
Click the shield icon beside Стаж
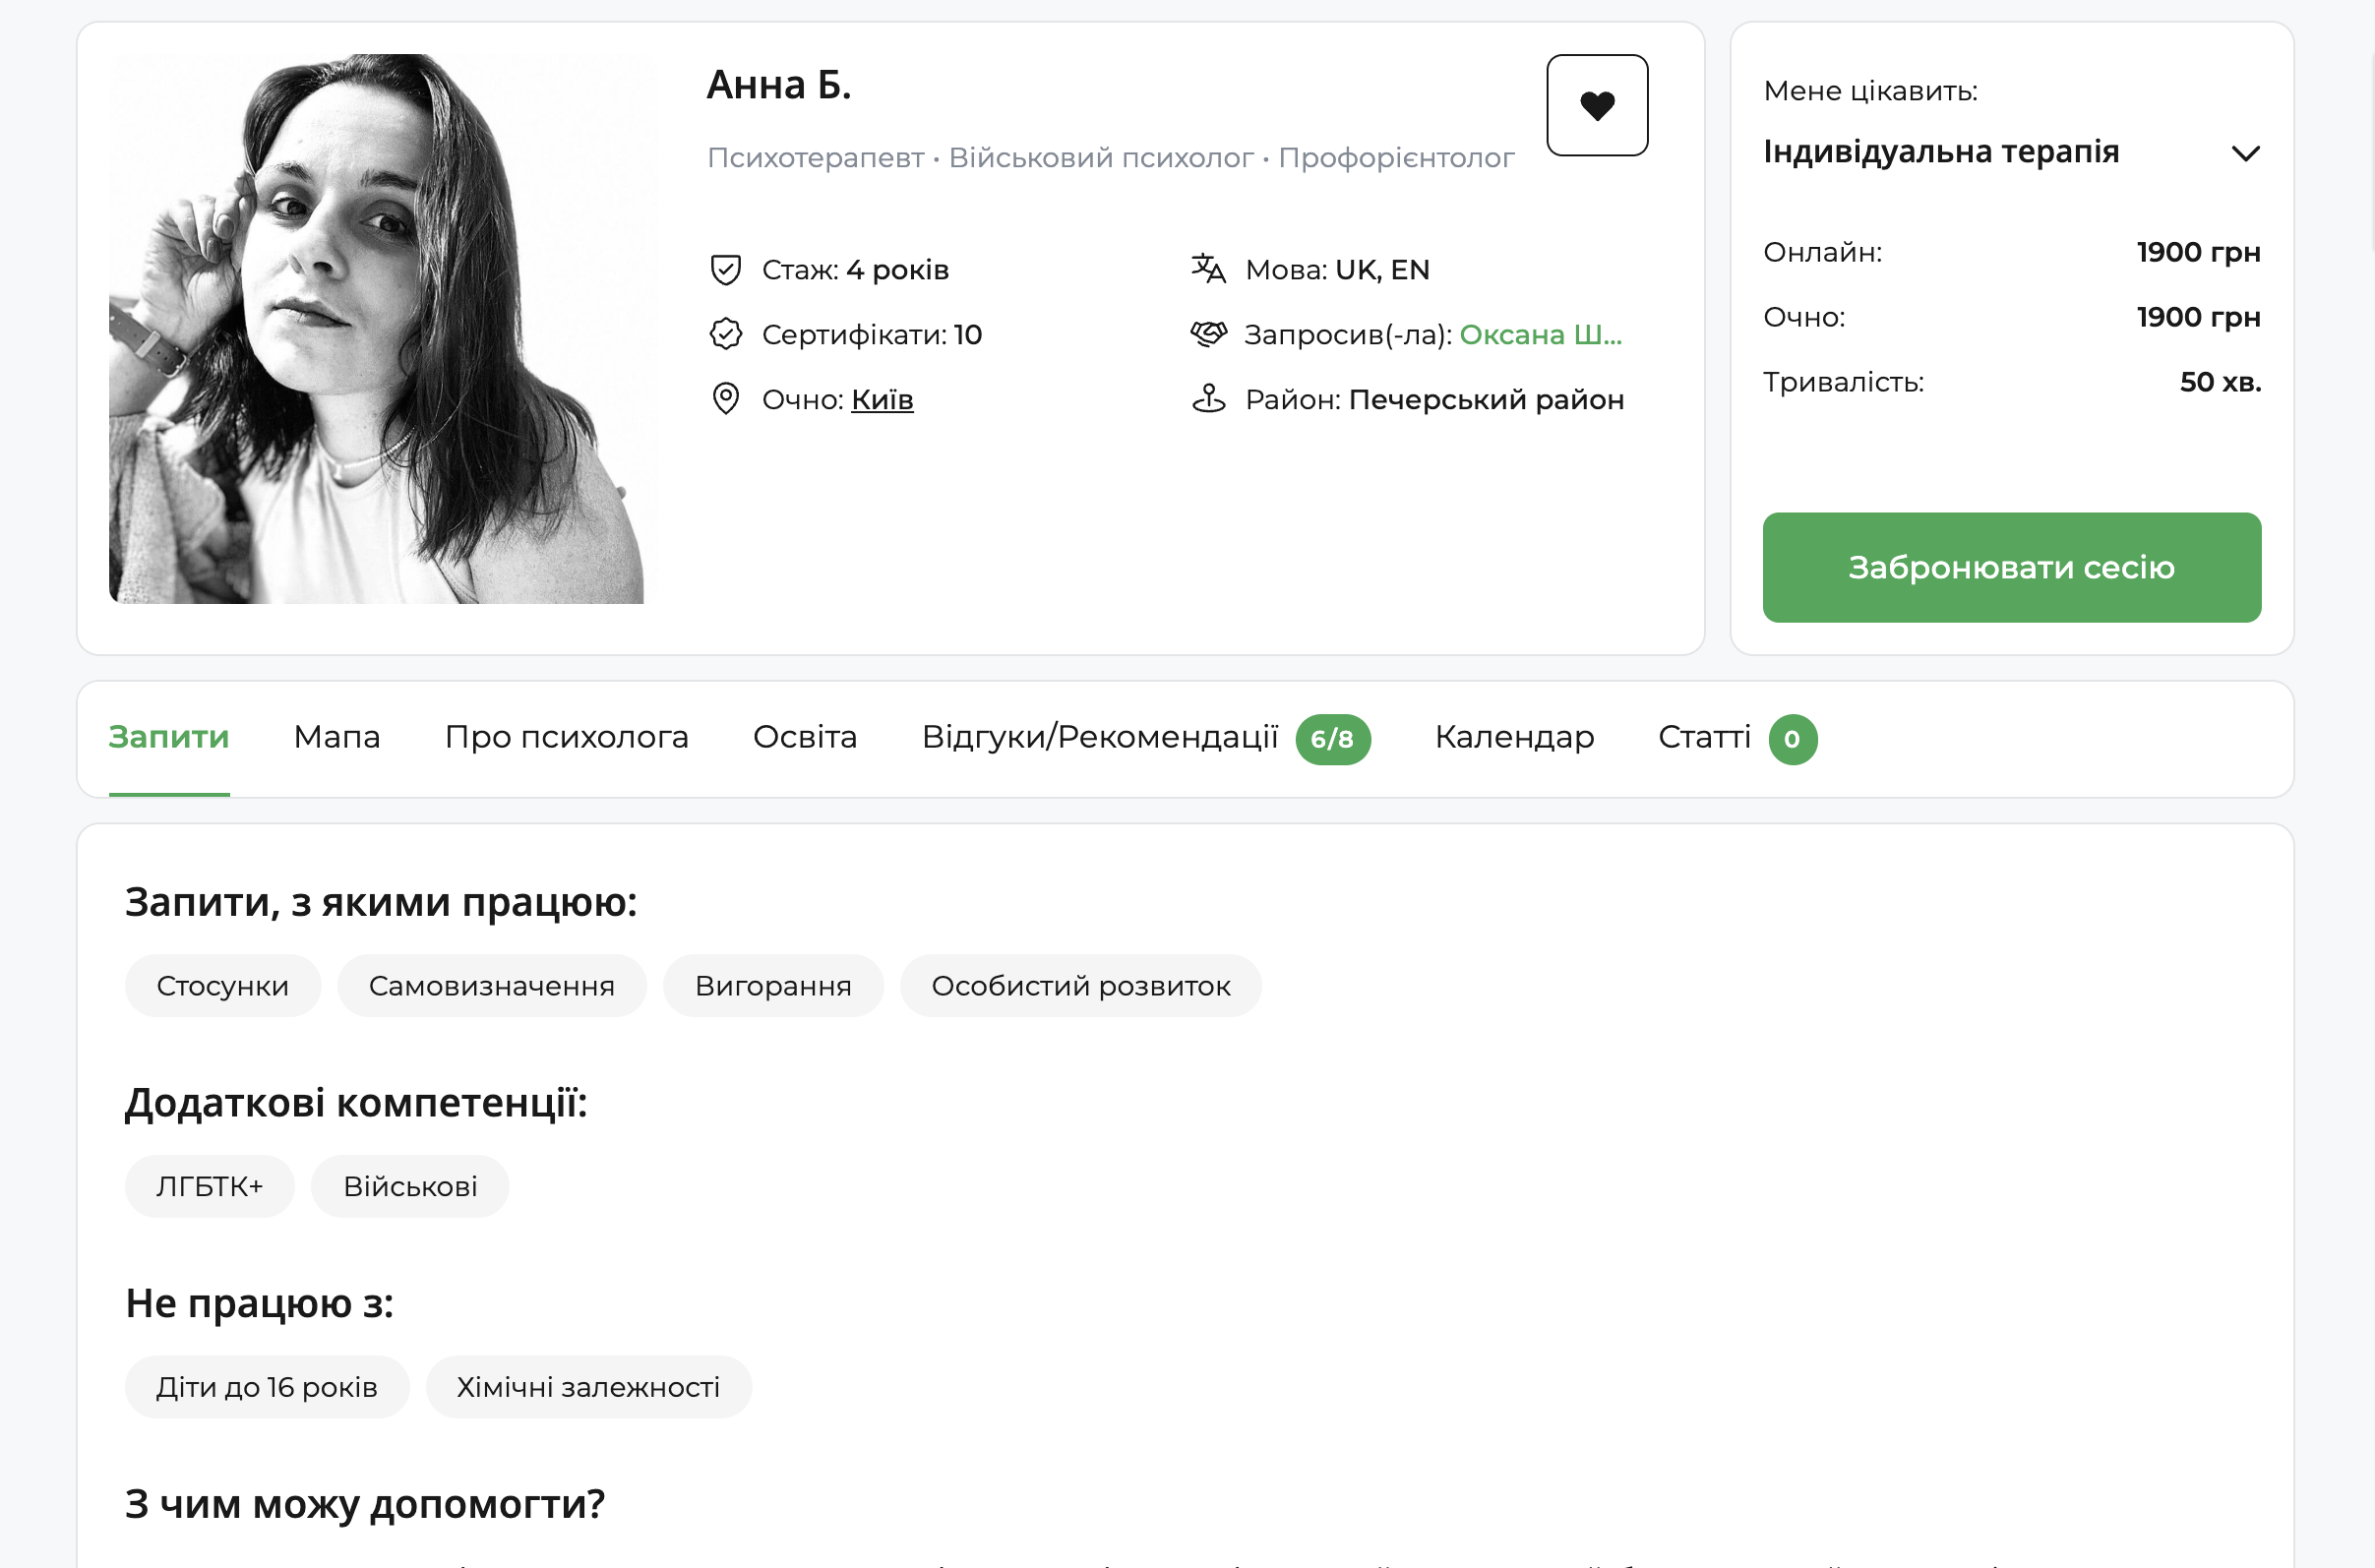(x=725, y=270)
